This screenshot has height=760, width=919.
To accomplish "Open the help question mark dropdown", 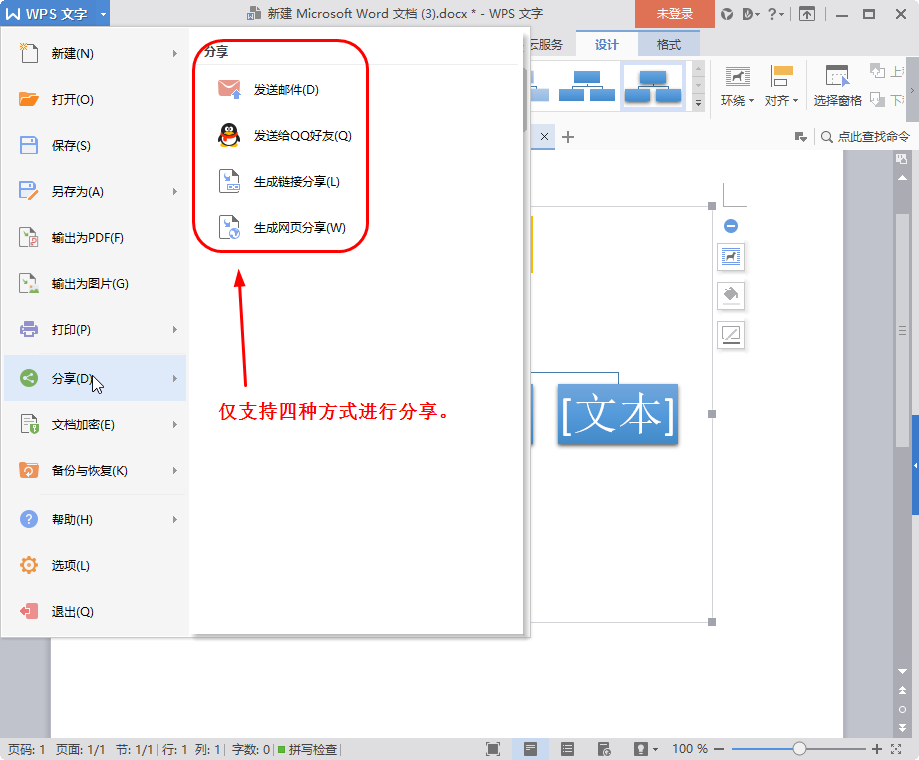I will coord(776,14).
